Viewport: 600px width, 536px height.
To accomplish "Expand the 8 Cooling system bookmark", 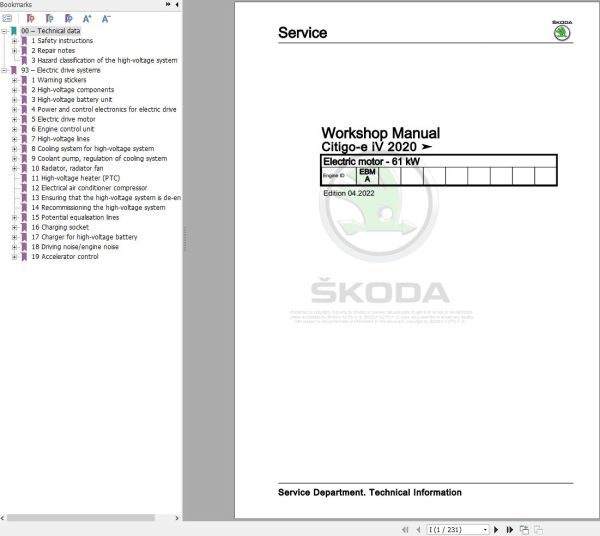I will pyautogui.click(x=15, y=149).
